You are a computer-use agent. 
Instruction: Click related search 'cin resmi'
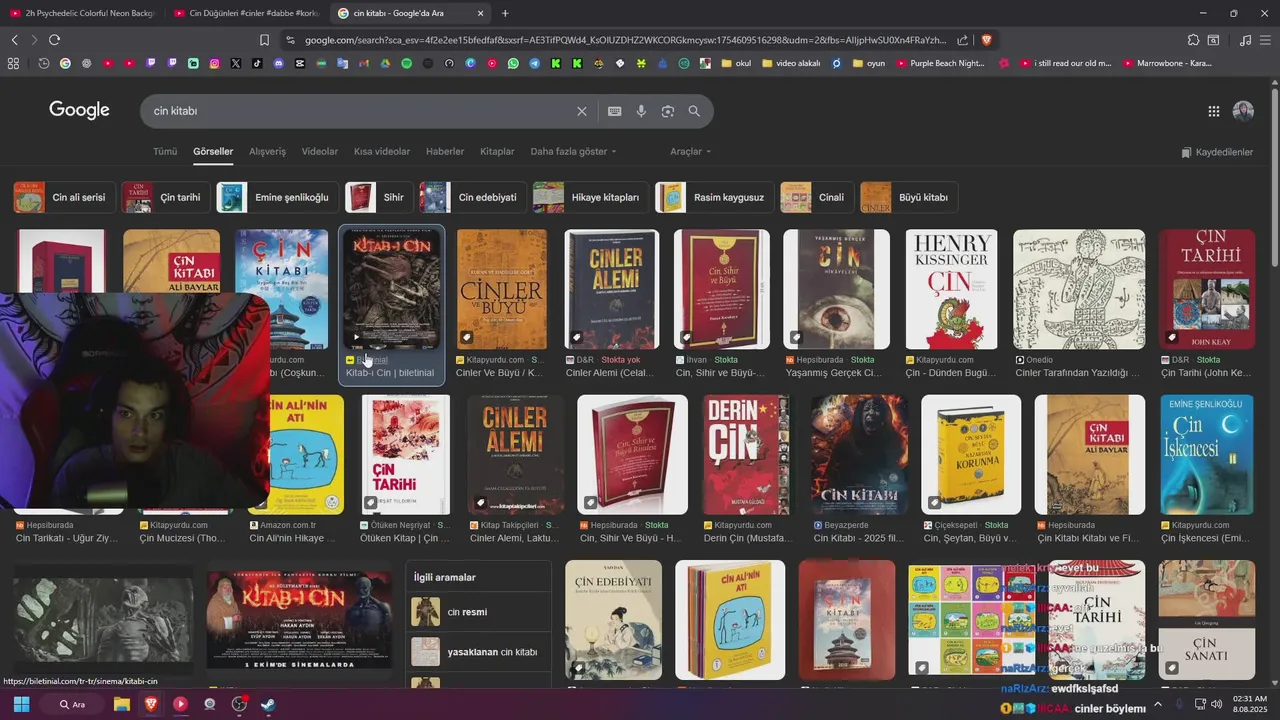tap(479, 612)
